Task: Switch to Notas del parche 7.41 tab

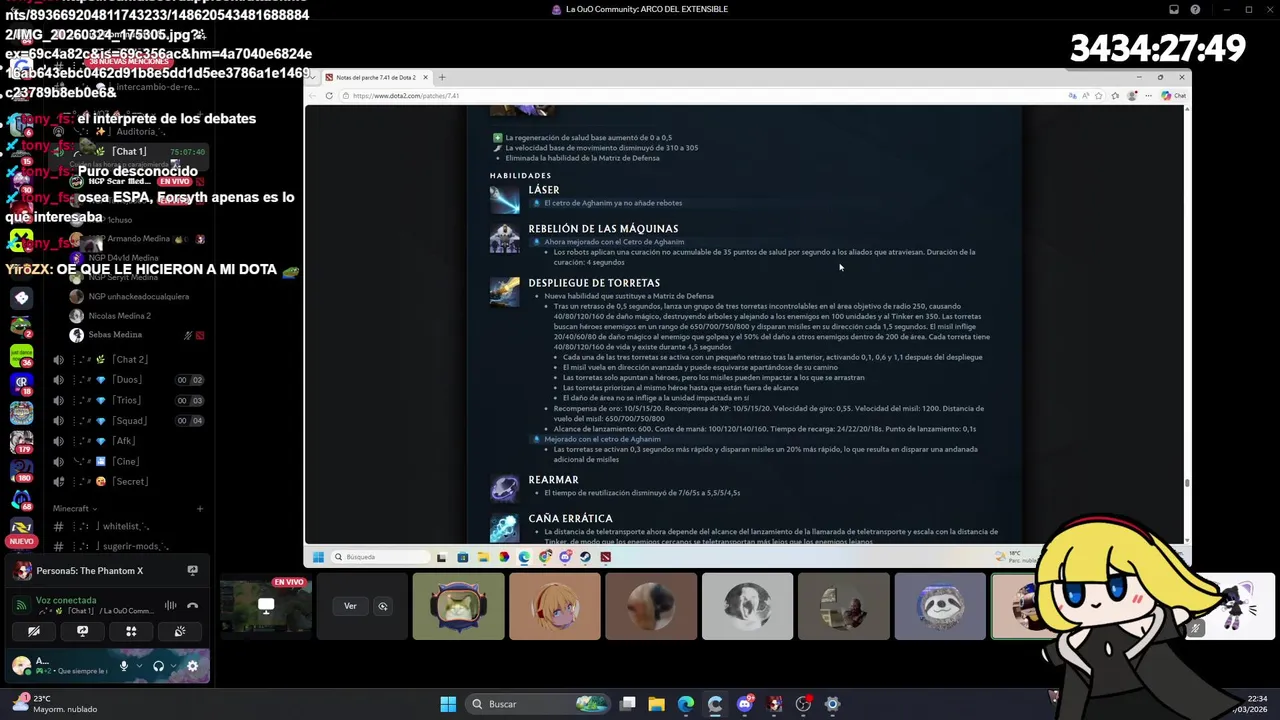Action: point(375,77)
